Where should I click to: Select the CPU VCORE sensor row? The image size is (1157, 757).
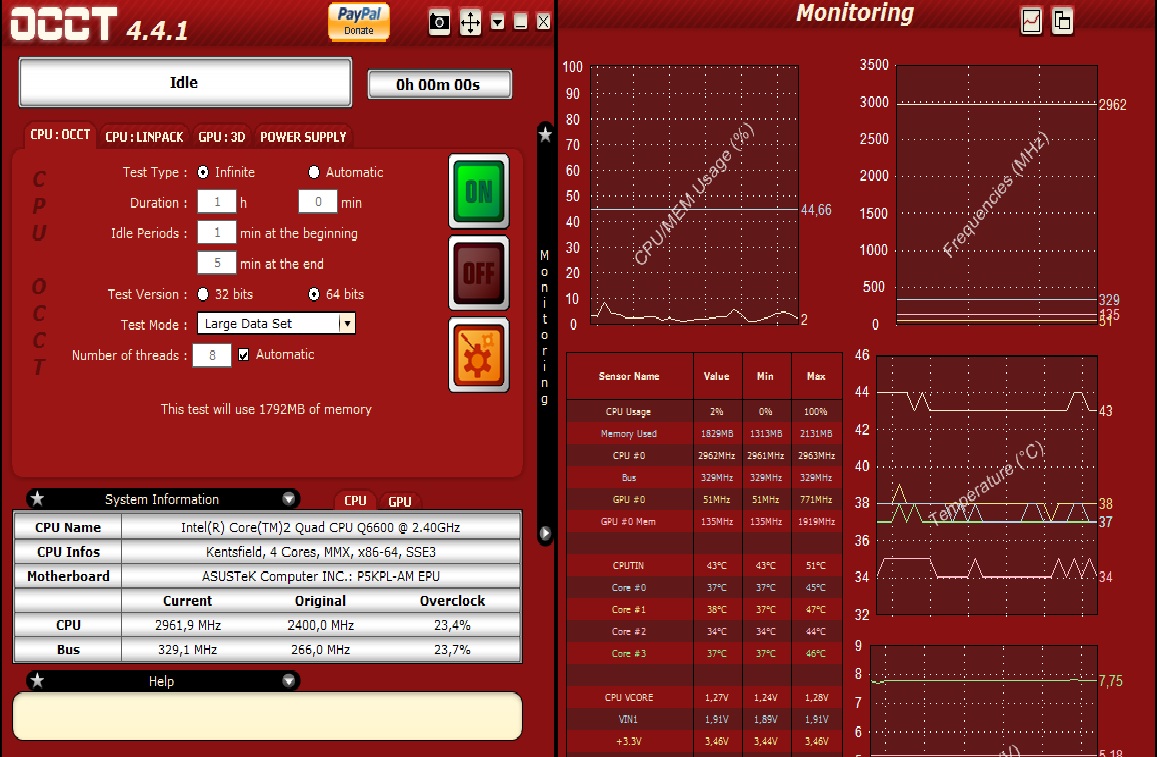click(704, 697)
